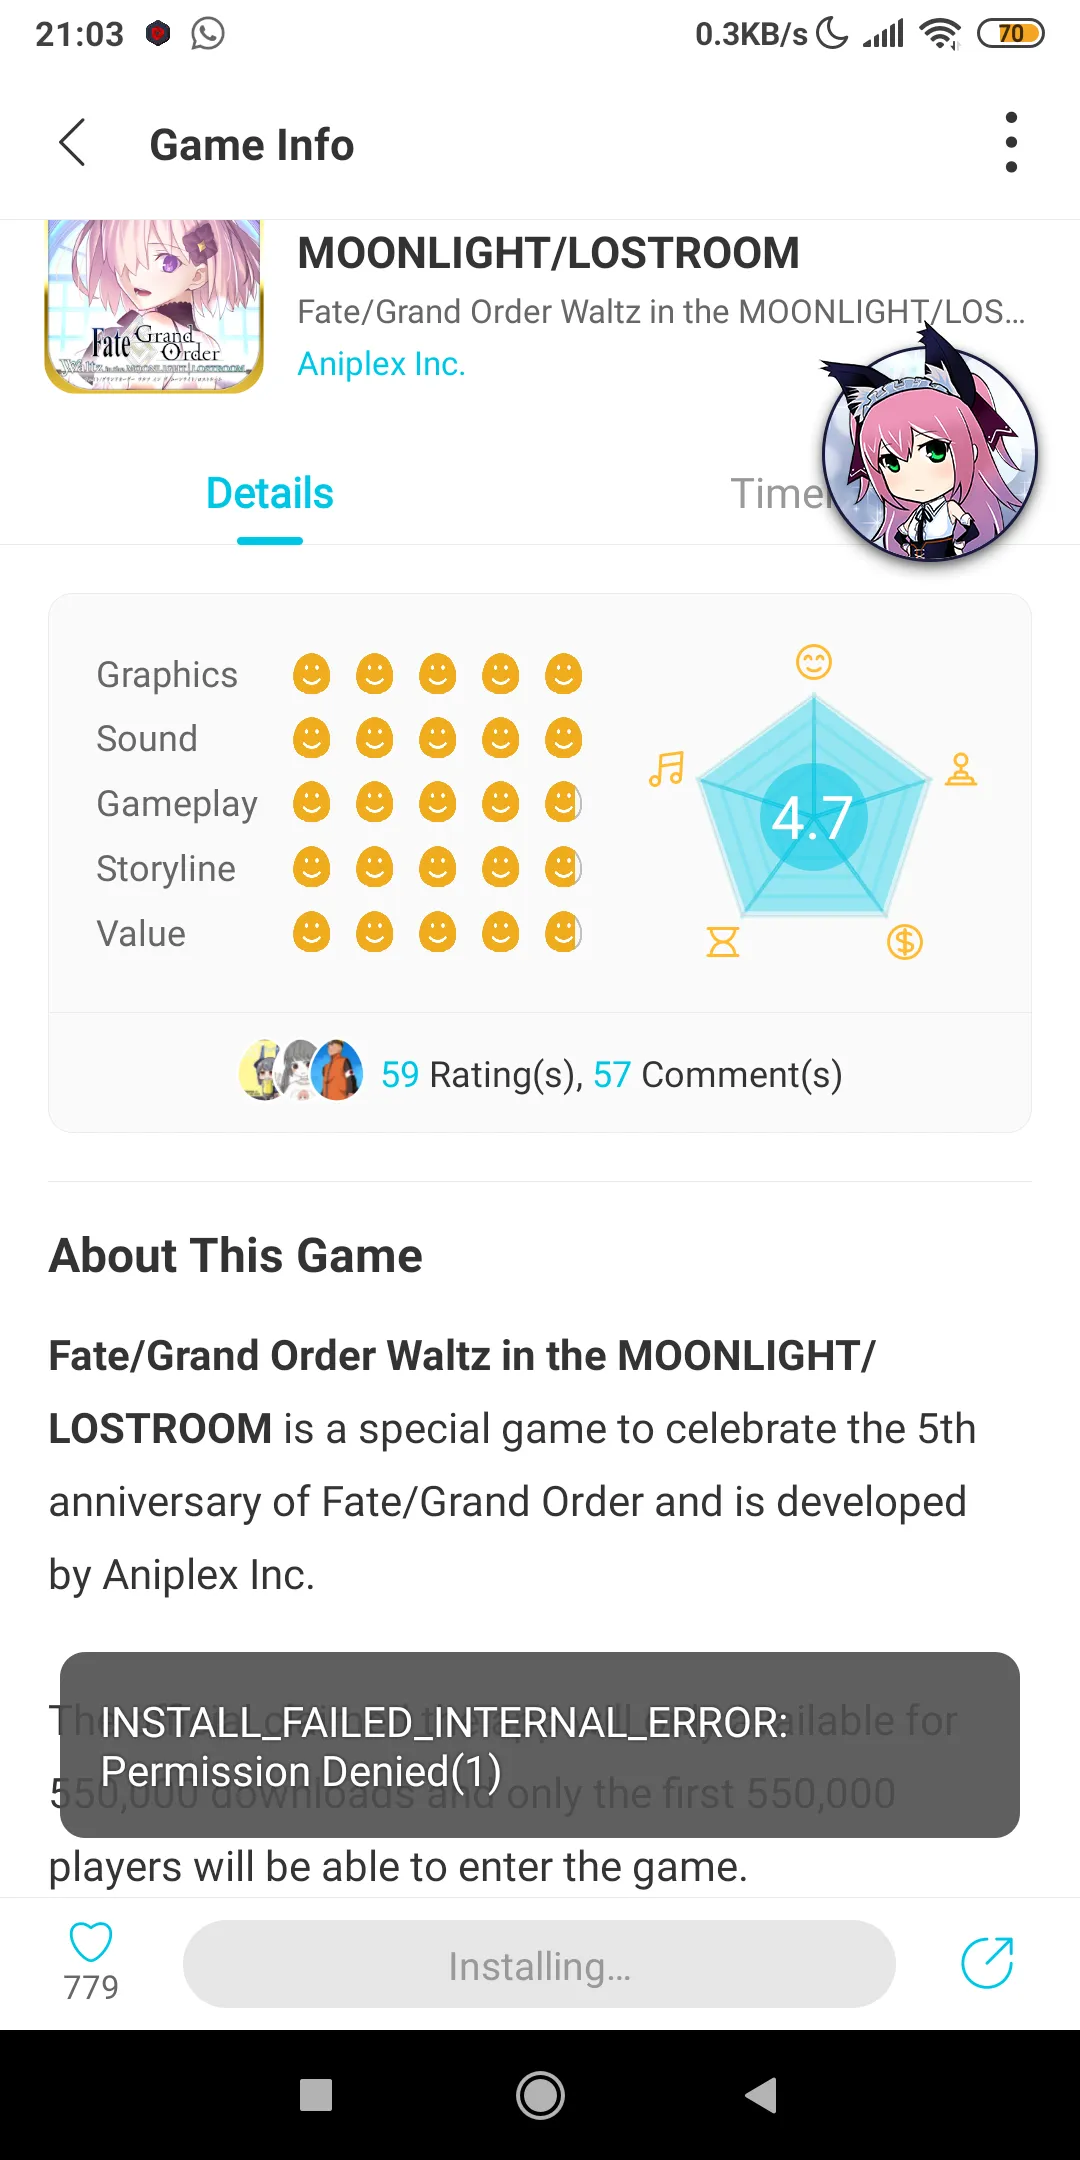This screenshot has width=1080, height=2160.
Task: Open the 57 Comment(s) link
Action: [717, 1075]
